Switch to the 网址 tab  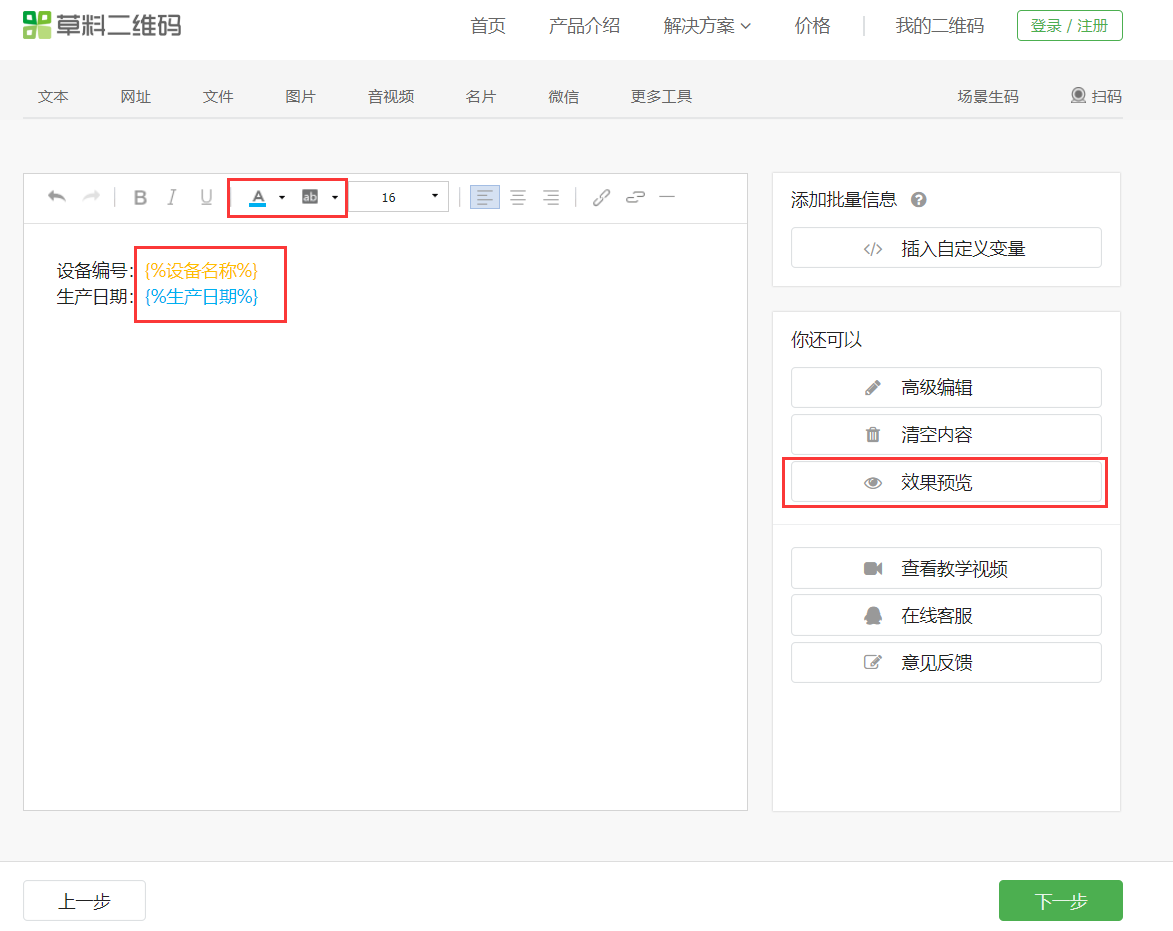(x=136, y=97)
